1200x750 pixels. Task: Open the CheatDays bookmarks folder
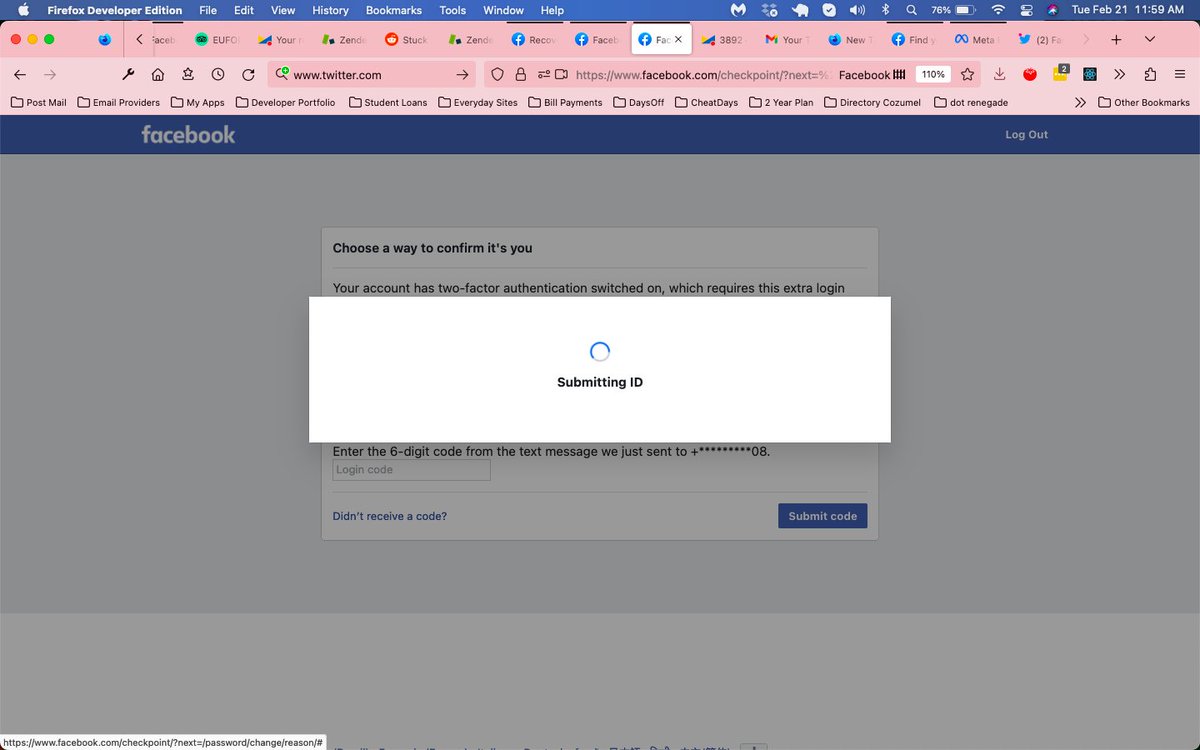[x=706, y=102]
